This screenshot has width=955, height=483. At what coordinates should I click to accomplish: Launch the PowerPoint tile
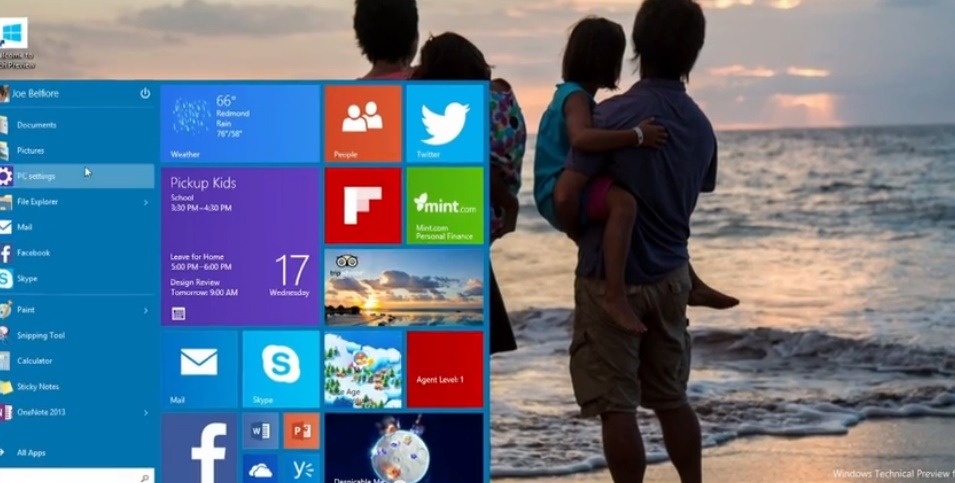point(301,431)
